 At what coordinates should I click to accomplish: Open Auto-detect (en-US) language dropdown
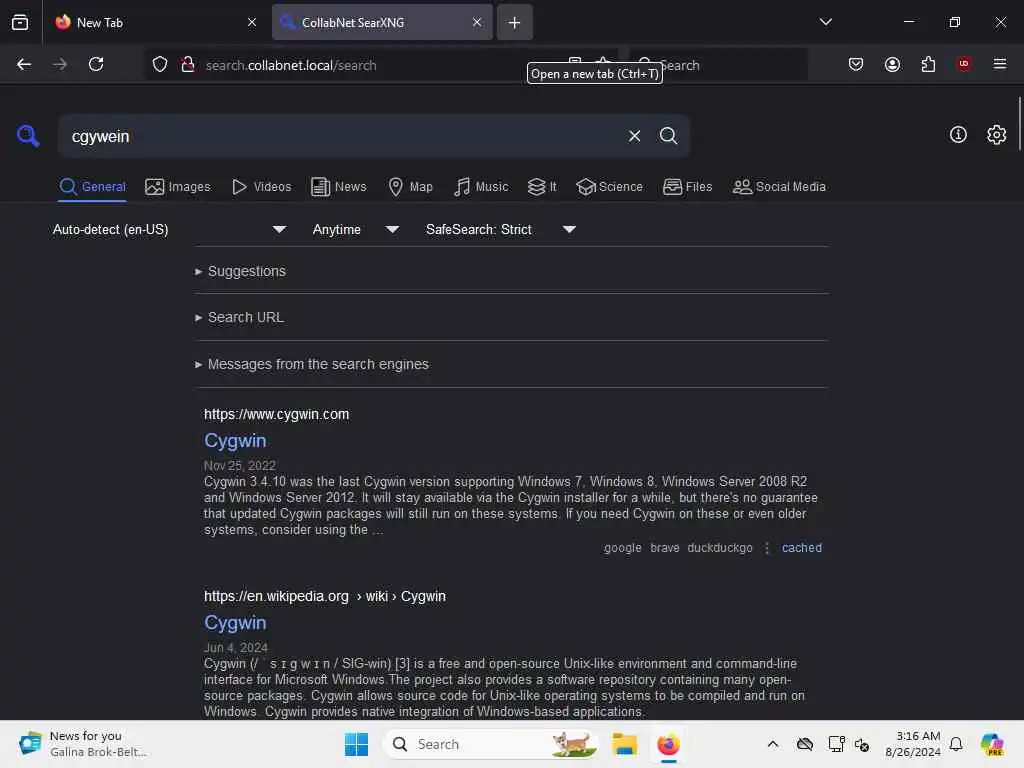169,229
